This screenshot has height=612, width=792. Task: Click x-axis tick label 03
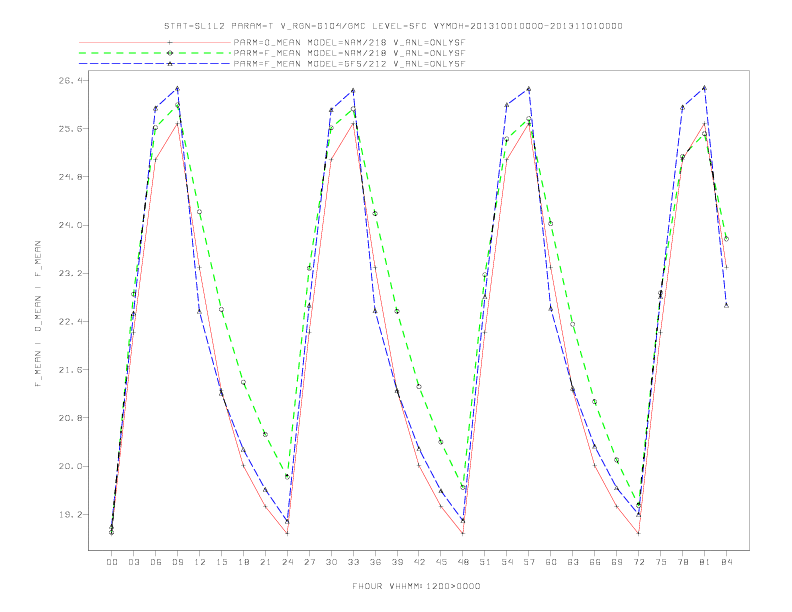point(133,562)
